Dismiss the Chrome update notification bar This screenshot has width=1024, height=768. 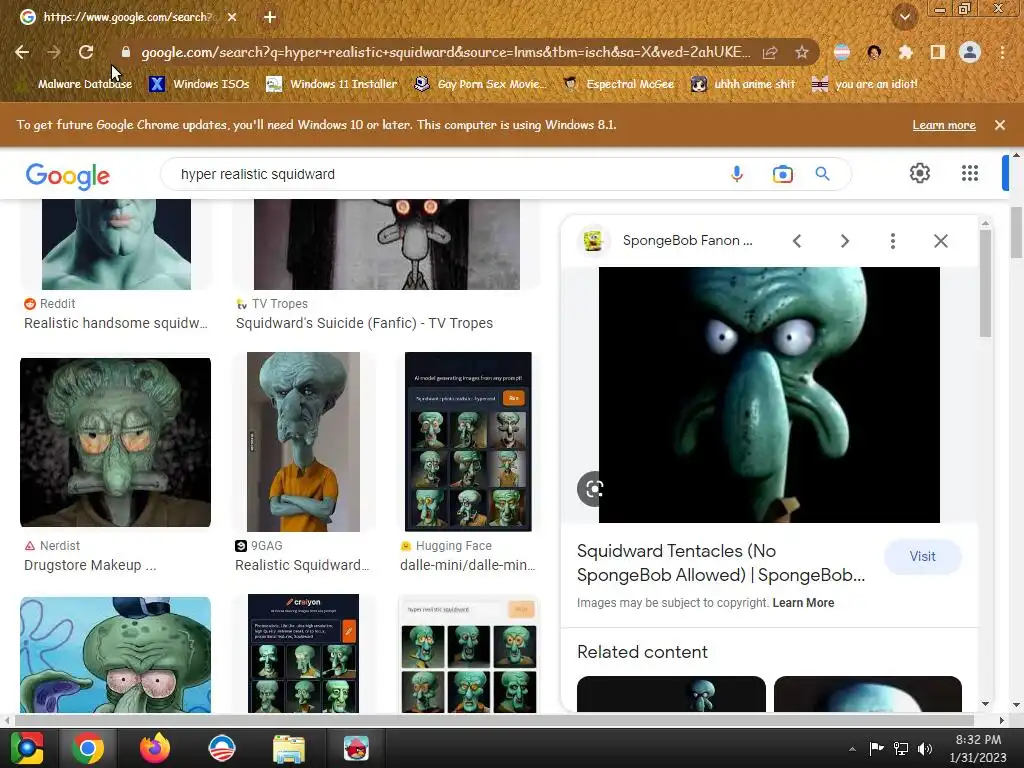1000,125
